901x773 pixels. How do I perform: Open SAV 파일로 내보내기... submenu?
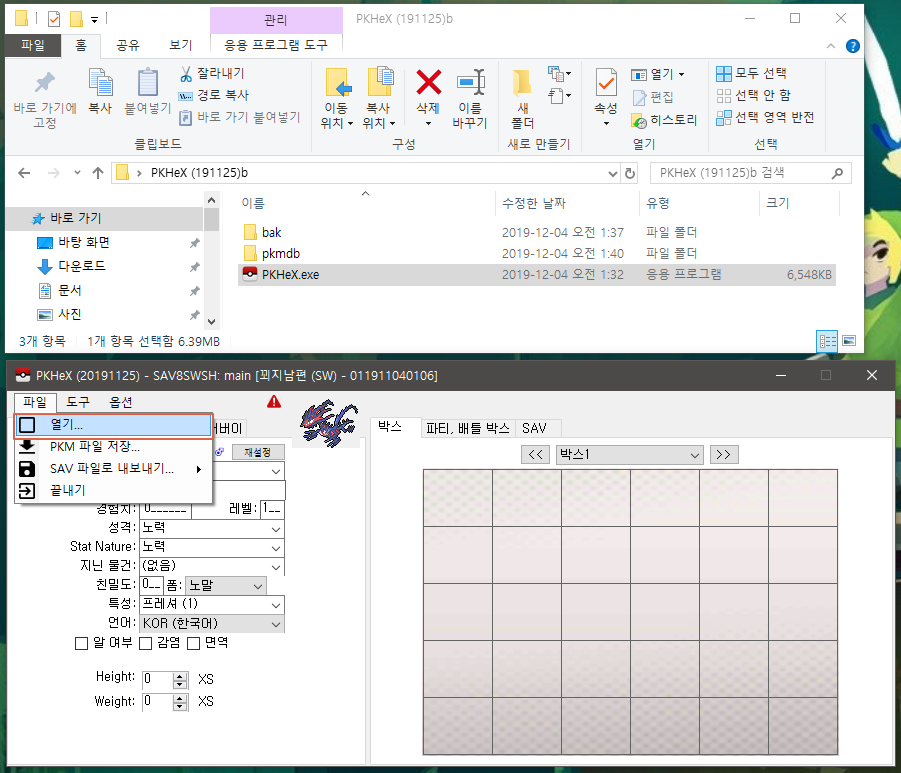(113, 469)
